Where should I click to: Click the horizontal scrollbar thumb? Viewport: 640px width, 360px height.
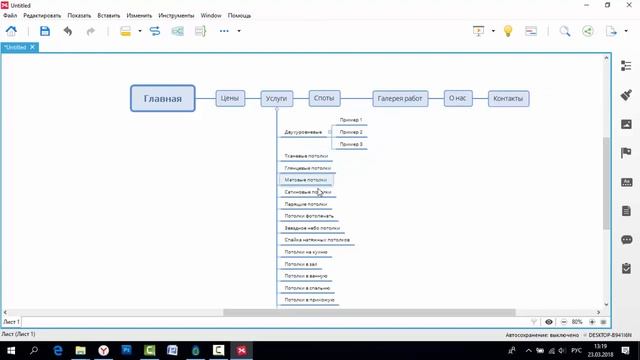click(x=369, y=313)
